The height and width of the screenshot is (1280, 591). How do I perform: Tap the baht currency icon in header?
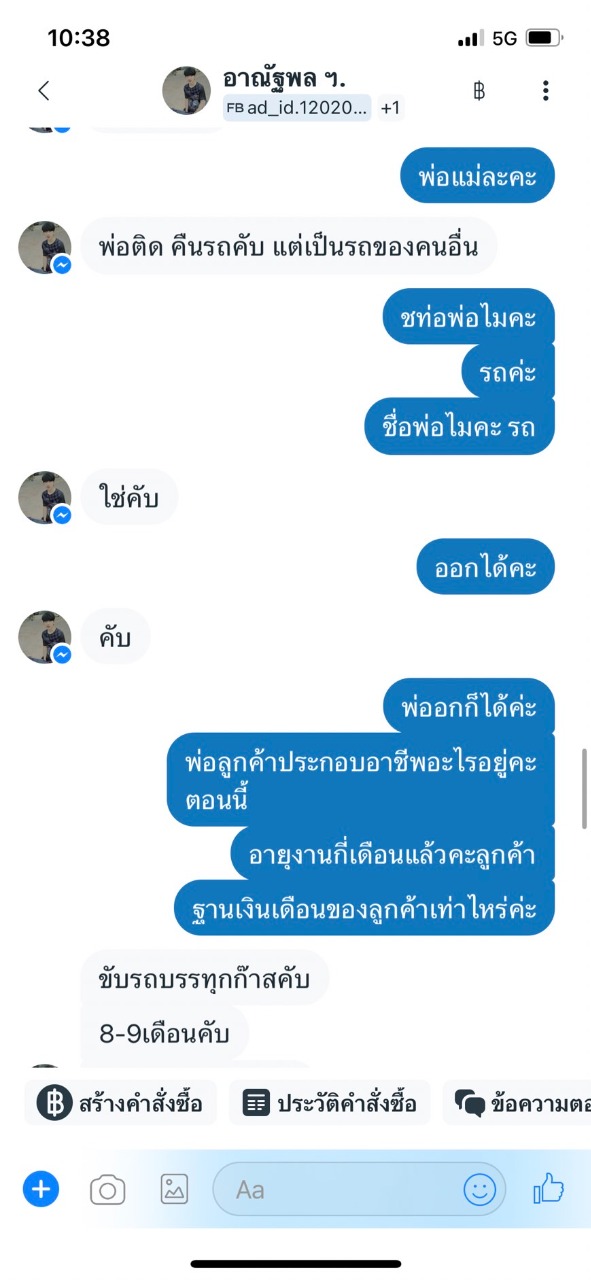pyautogui.click(x=479, y=91)
